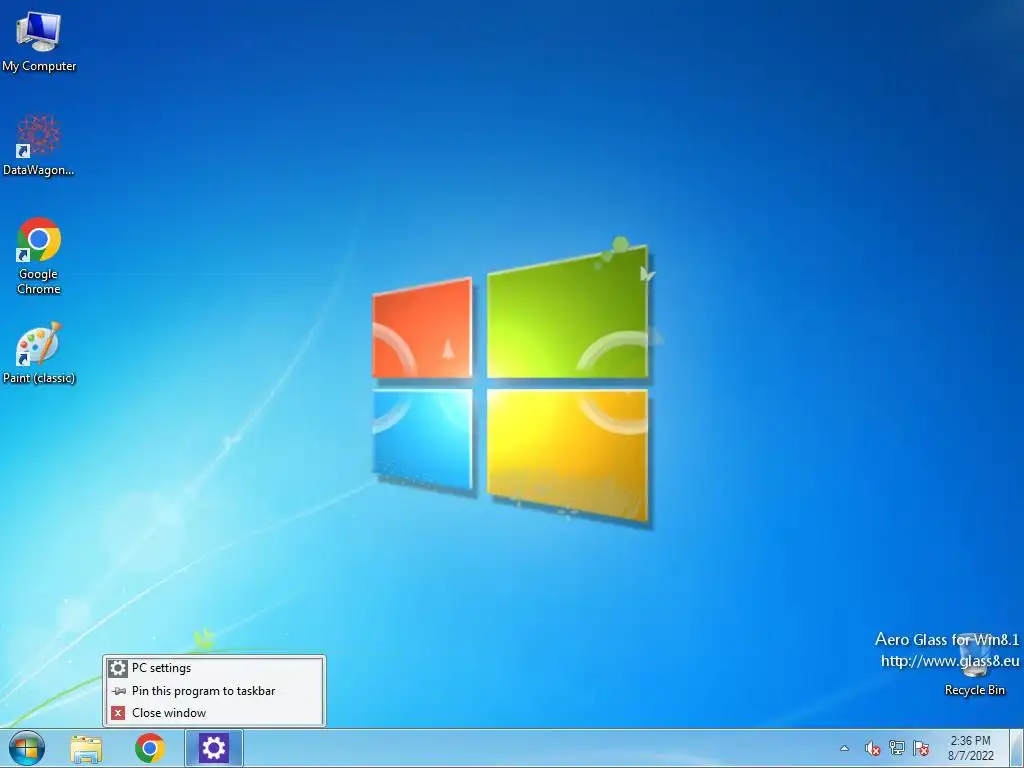Click the PC settings gear taskbar button

[214, 748]
